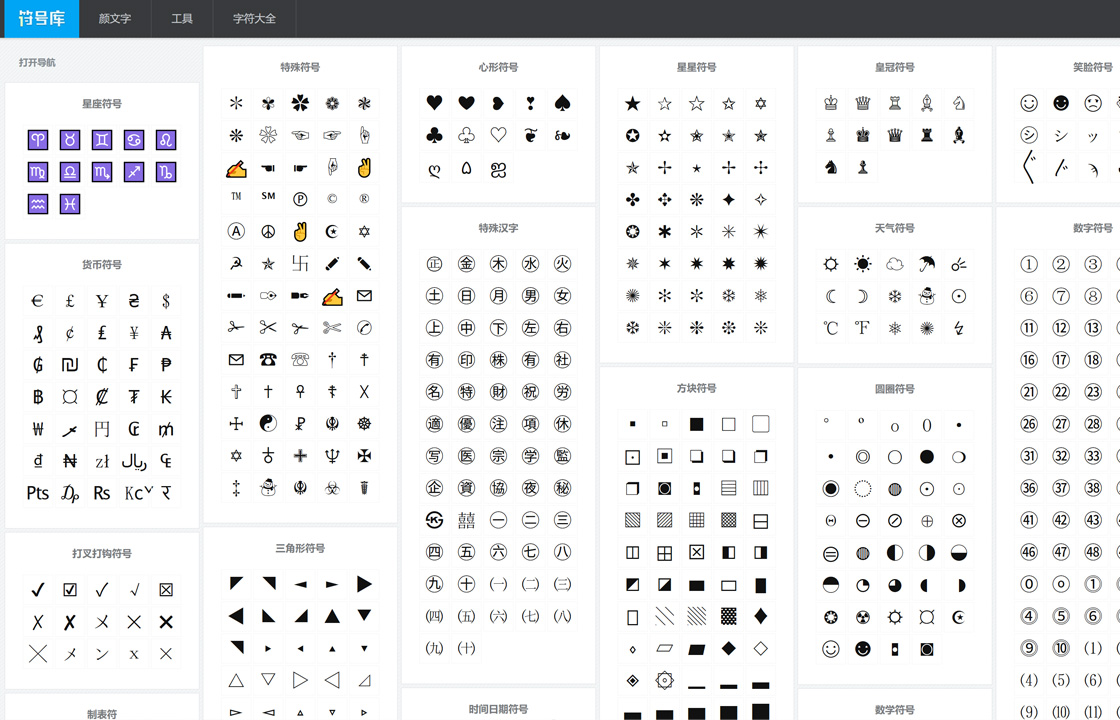The image size is (1120, 720).
Task: Select the frowning face symbol
Action: point(1093,104)
